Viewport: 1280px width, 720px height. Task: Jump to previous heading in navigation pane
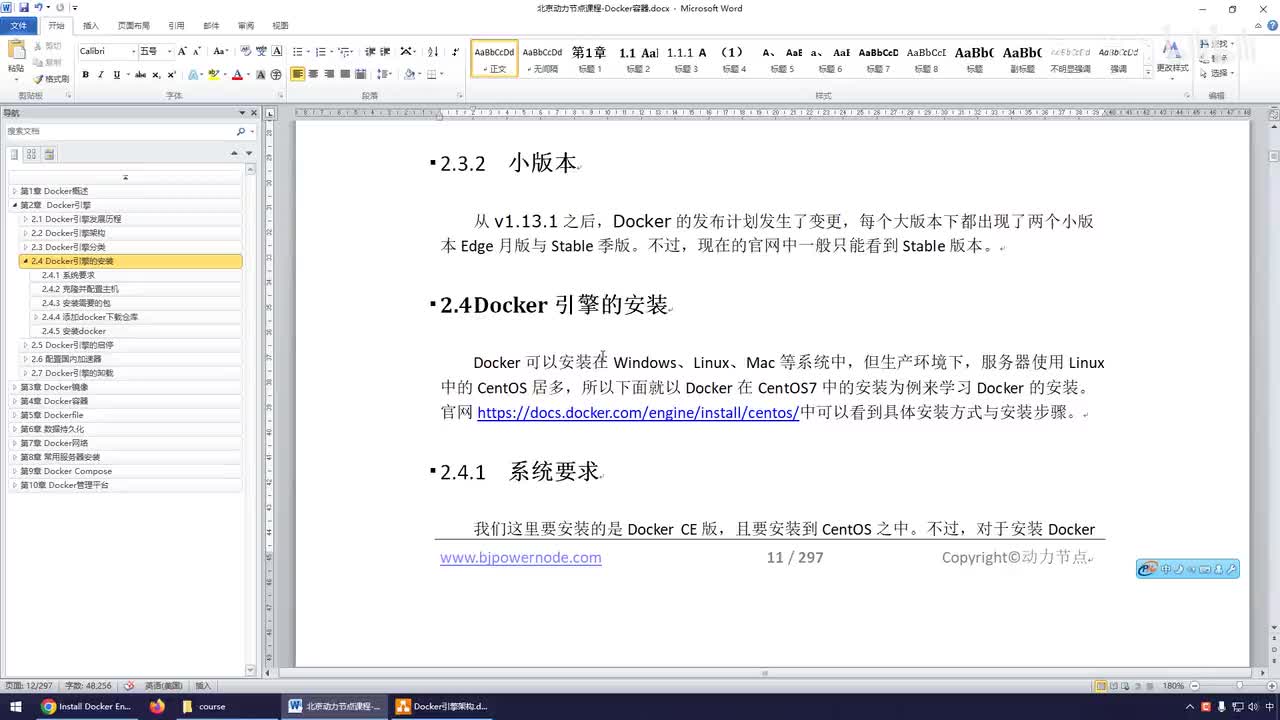pyautogui.click(x=235, y=153)
